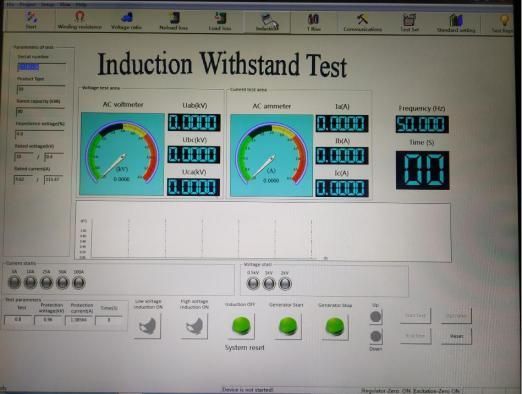Switch on High voltage induction ON
This screenshot has width=522, height=394.
click(195, 326)
